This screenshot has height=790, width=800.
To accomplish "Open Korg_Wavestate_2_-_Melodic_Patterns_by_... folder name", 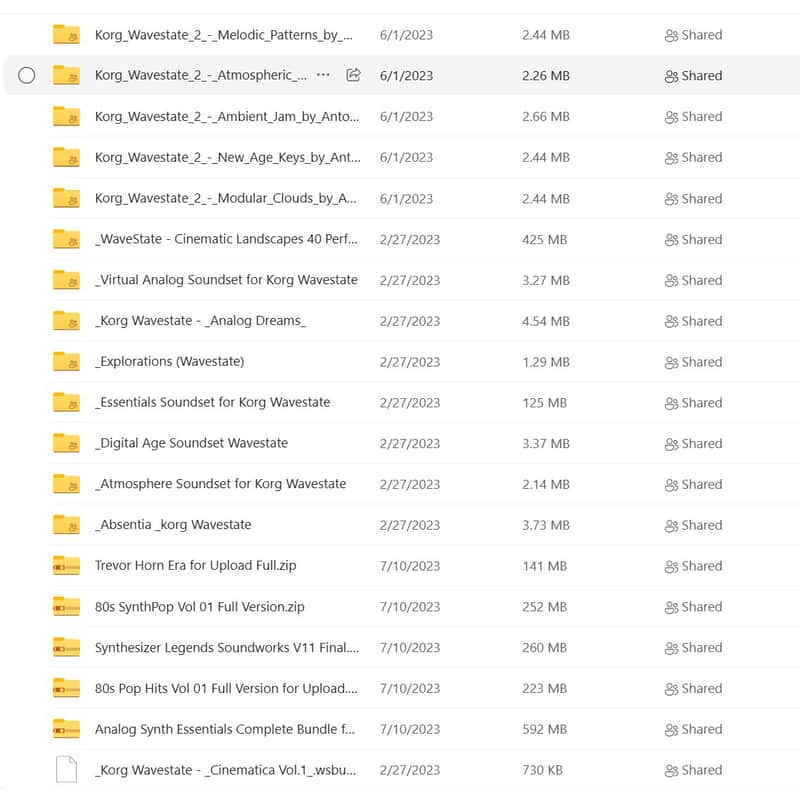I will 223,35.
